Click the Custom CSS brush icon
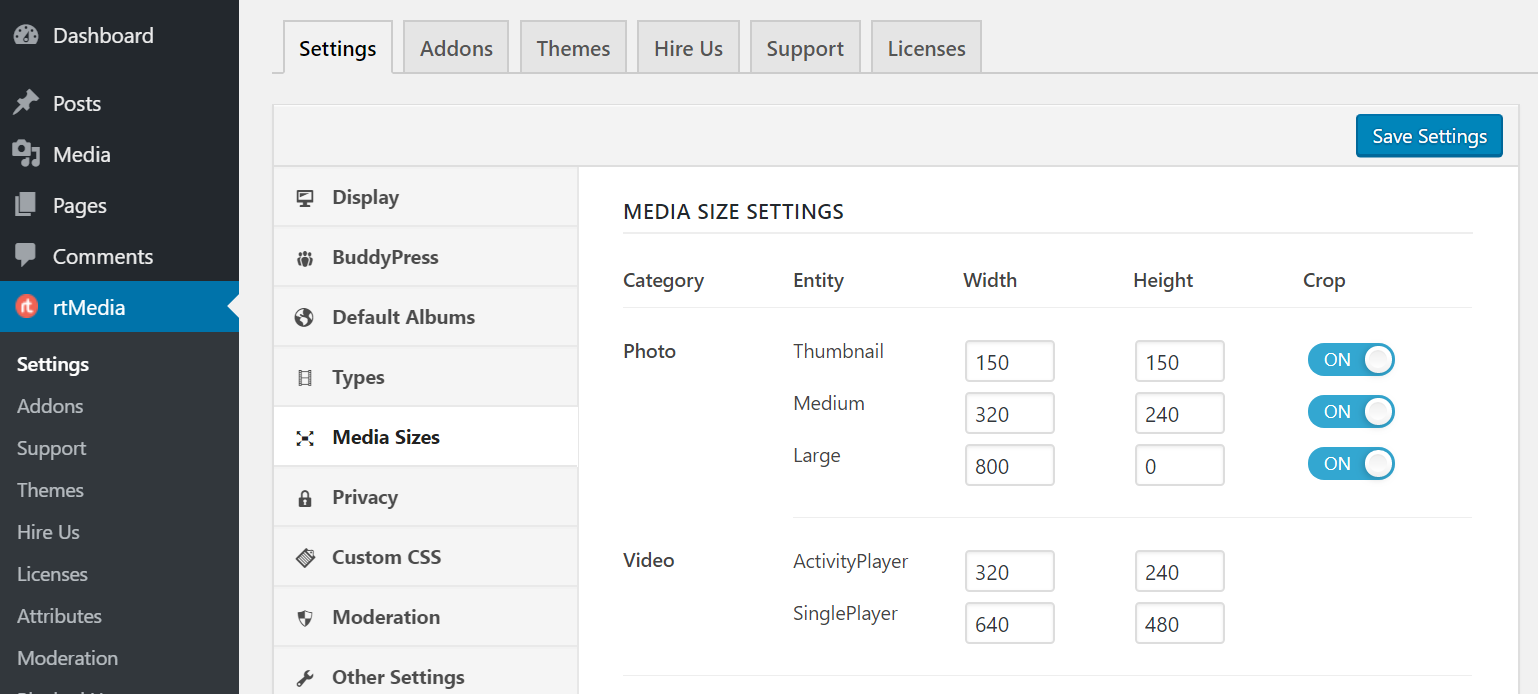1538x694 pixels. [x=305, y=557]
